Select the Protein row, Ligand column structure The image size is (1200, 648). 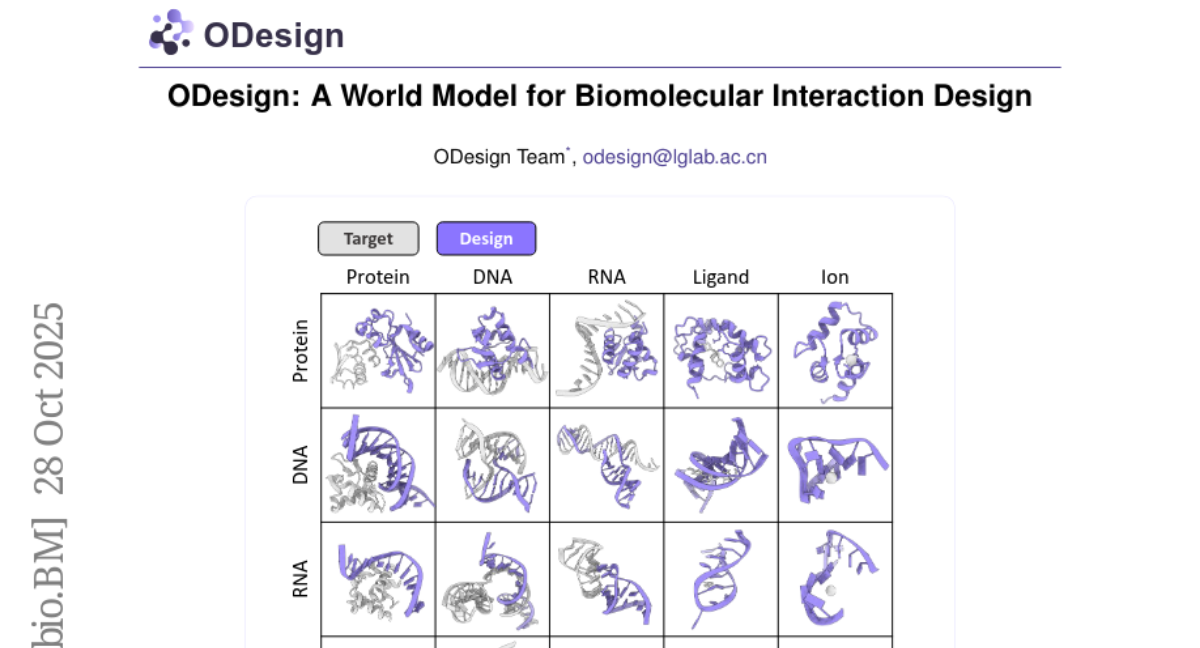(720, 351)
